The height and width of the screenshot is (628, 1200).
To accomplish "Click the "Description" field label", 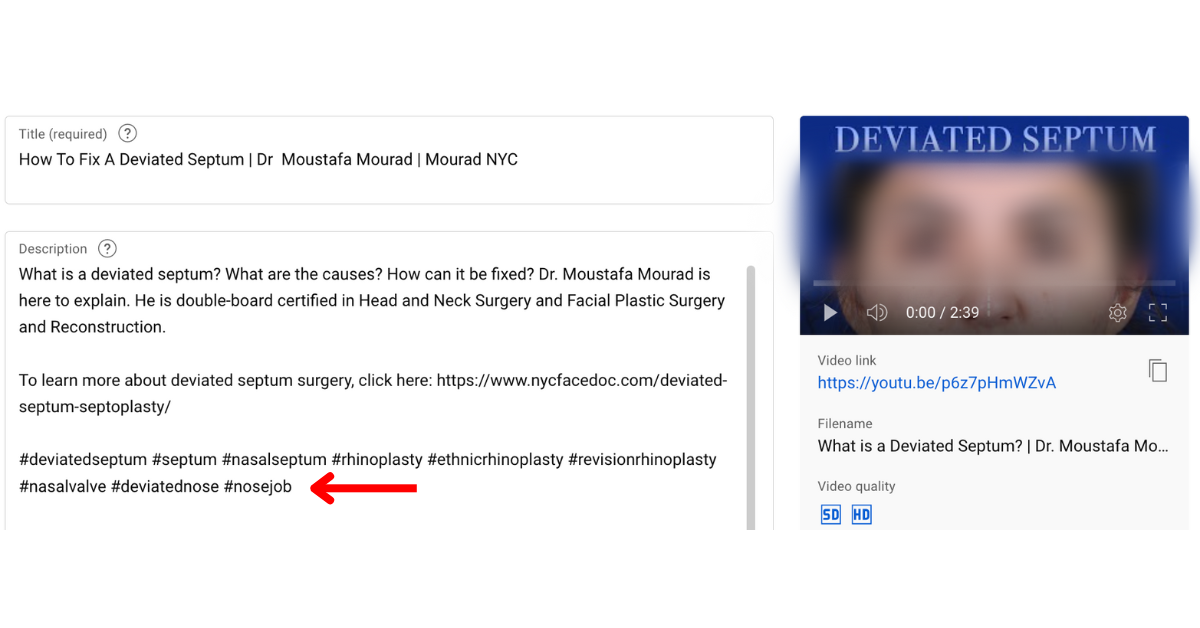I will (x=53, y=249).
